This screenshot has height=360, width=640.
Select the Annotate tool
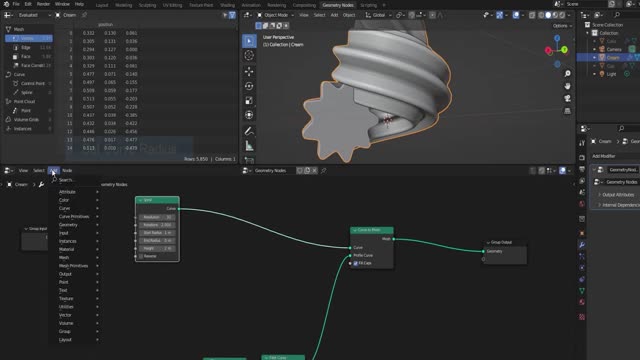(249, 131)
